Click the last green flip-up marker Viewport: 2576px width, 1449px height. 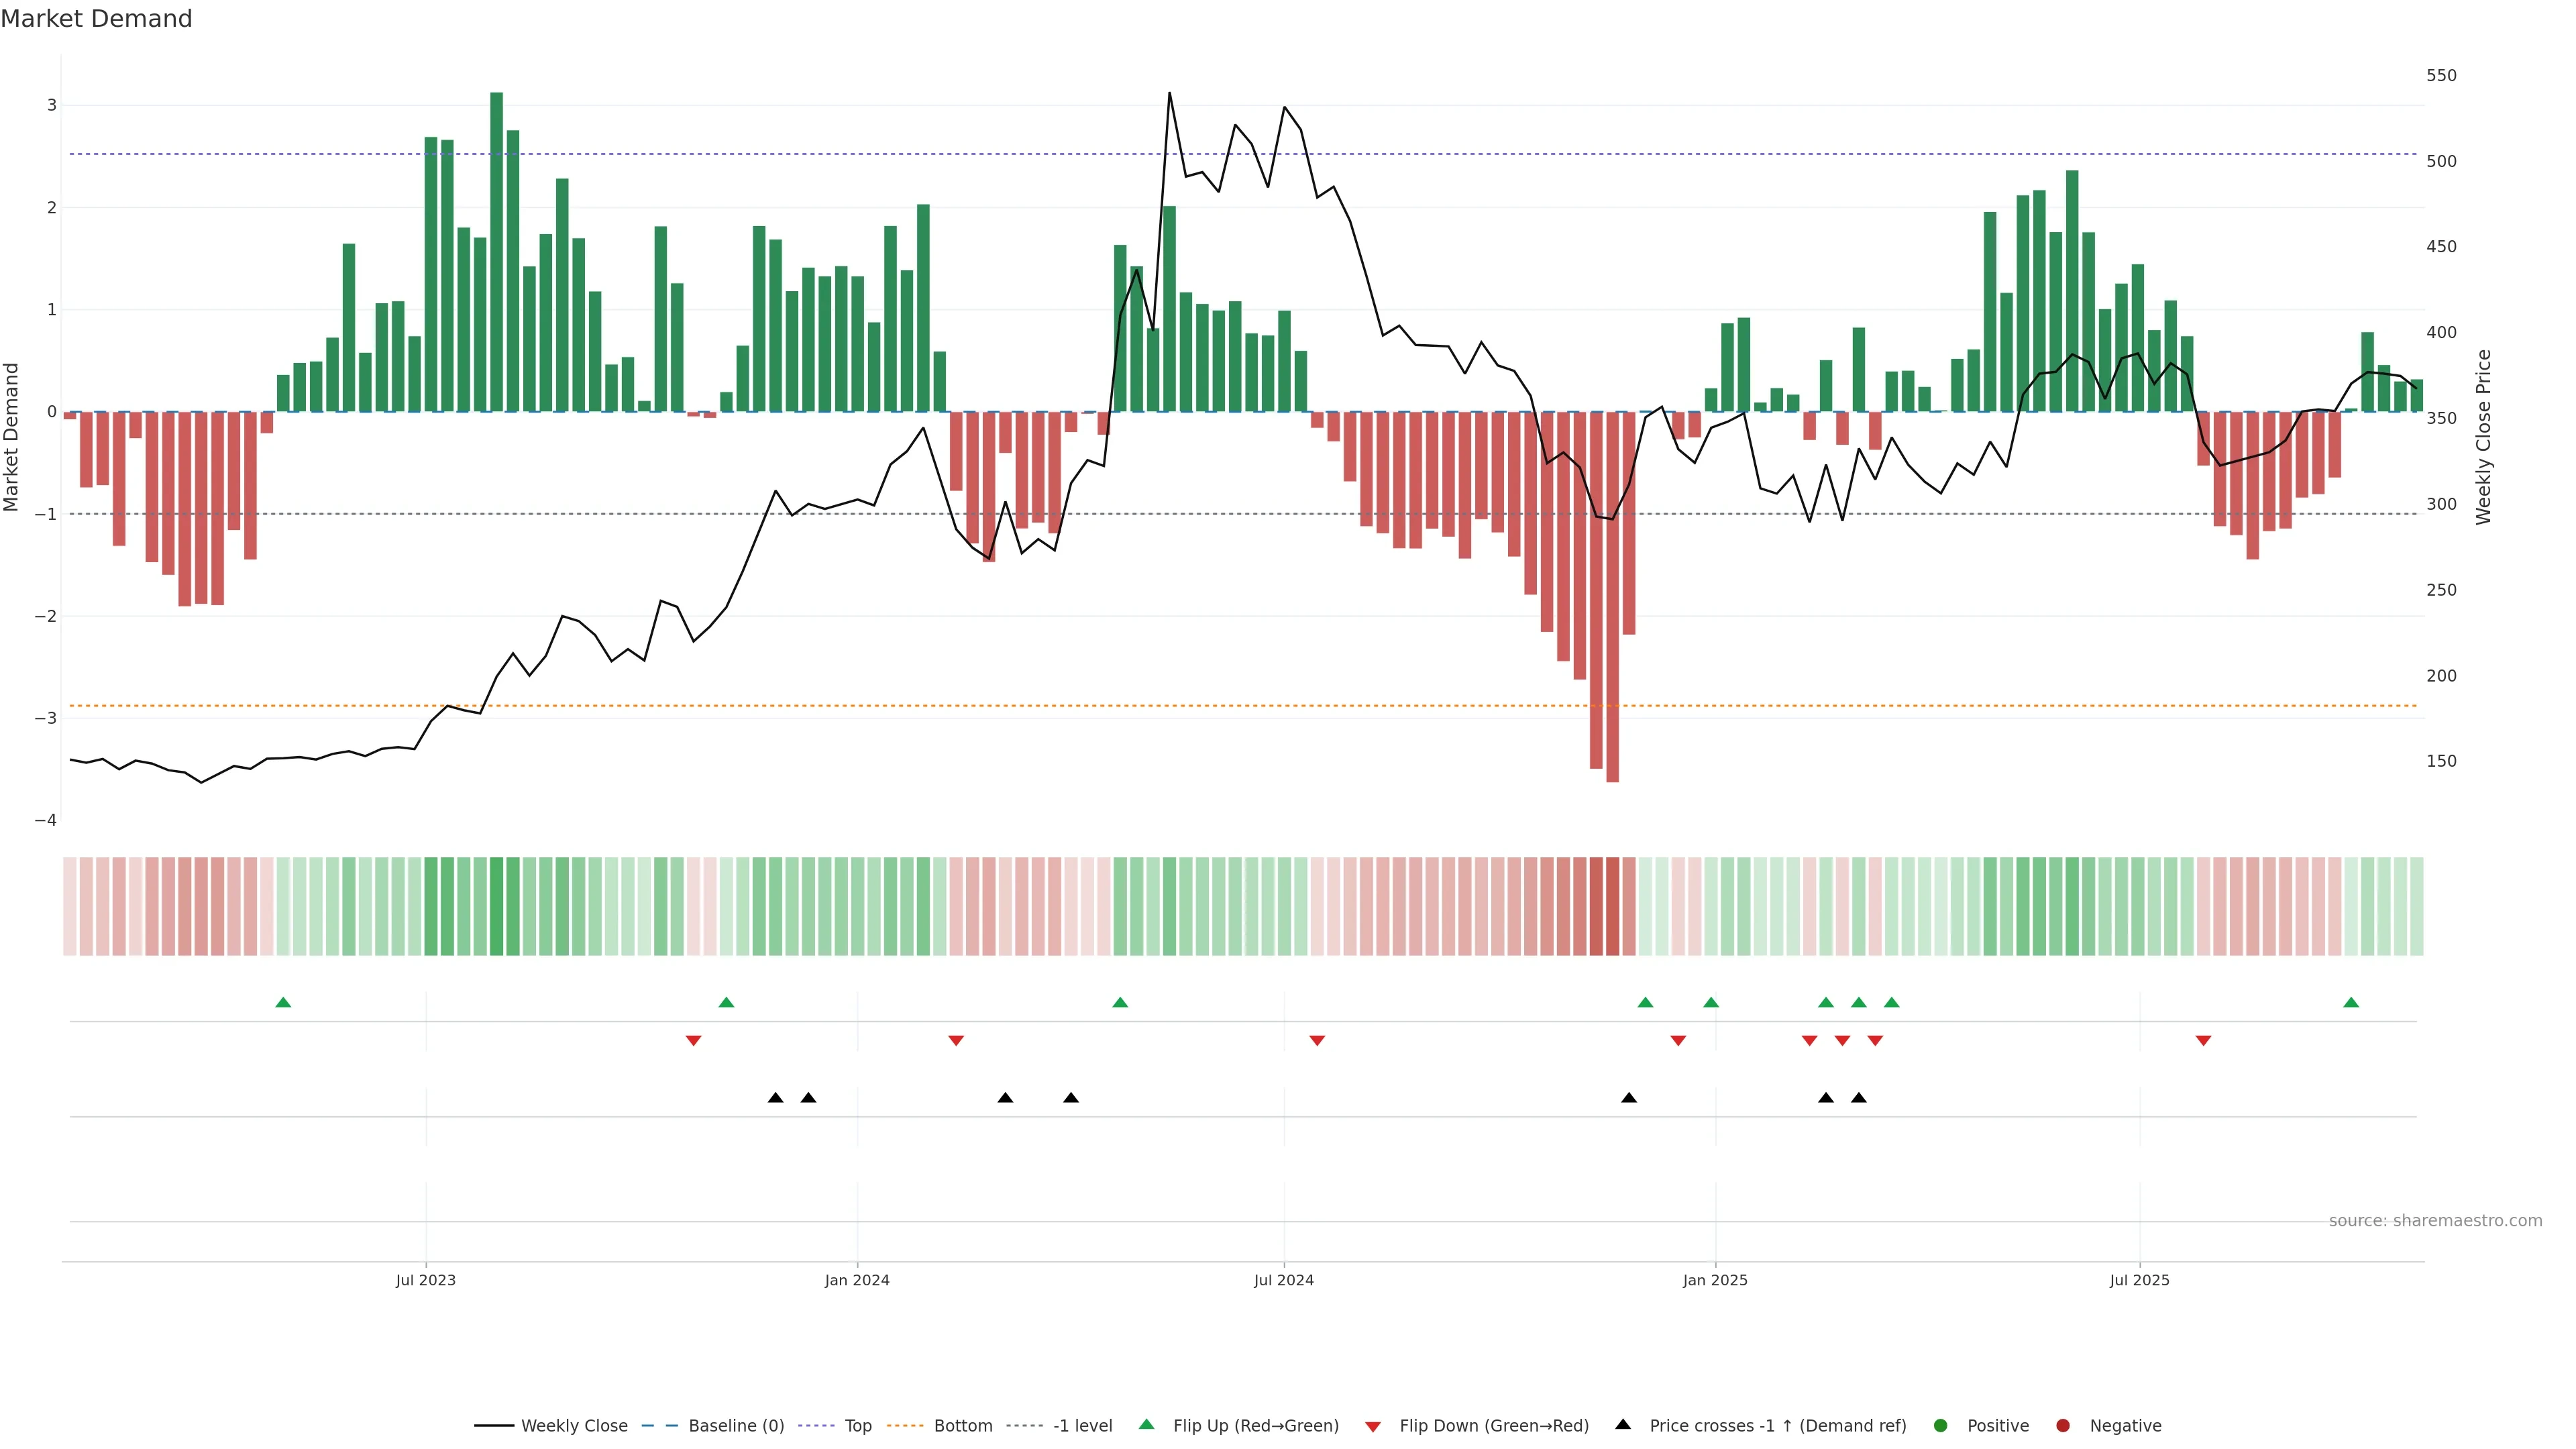tap(2351, 1002)
